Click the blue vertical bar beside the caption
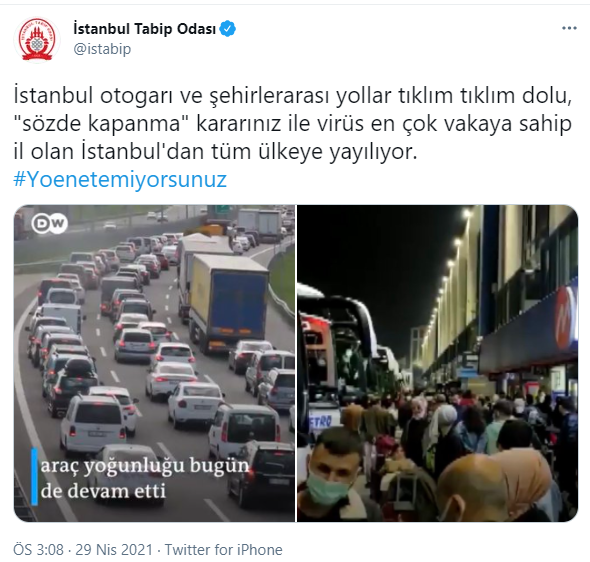The image size is (590, 562). 34,476
